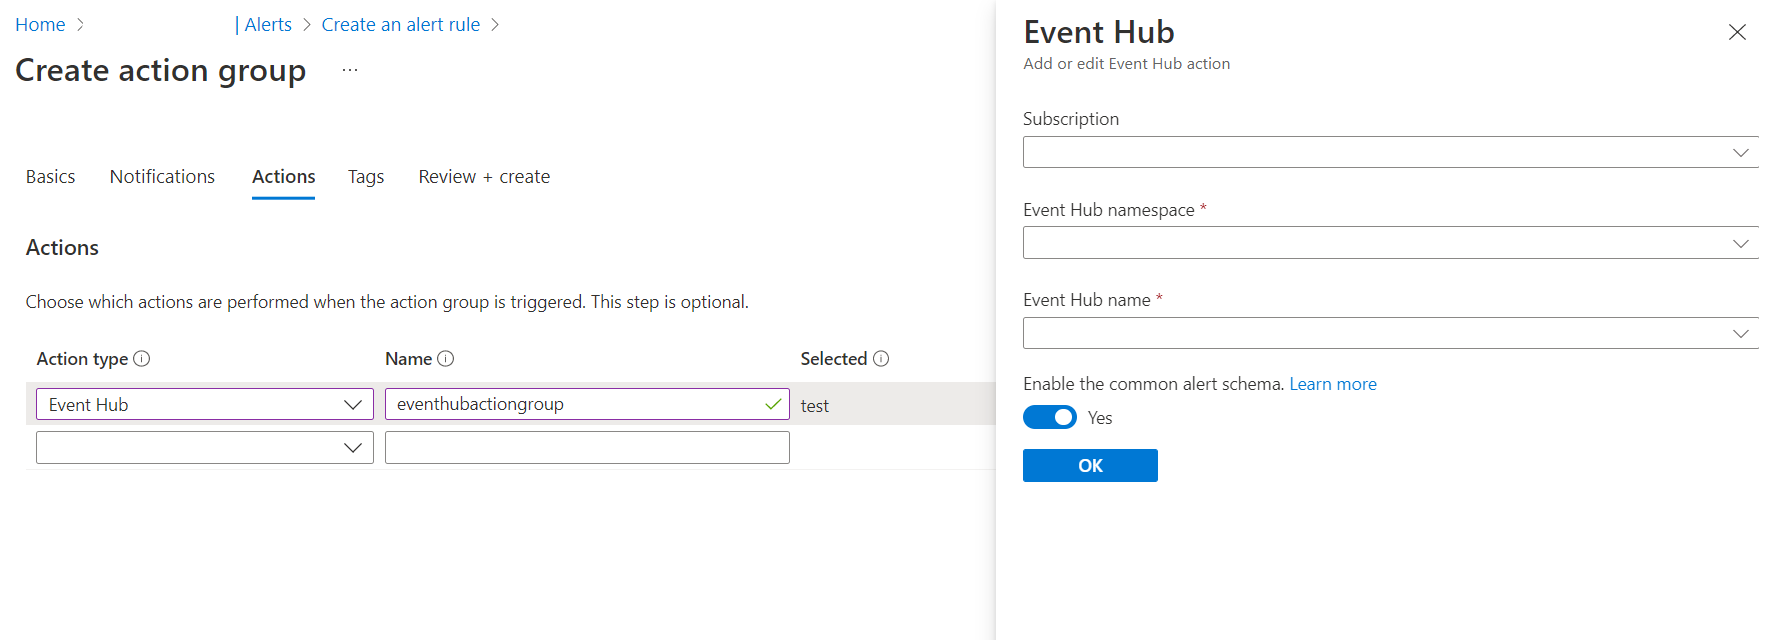Click the info icon beside Action type
The width and height of the screenshot is (1765, 640).
coord(142,359)
